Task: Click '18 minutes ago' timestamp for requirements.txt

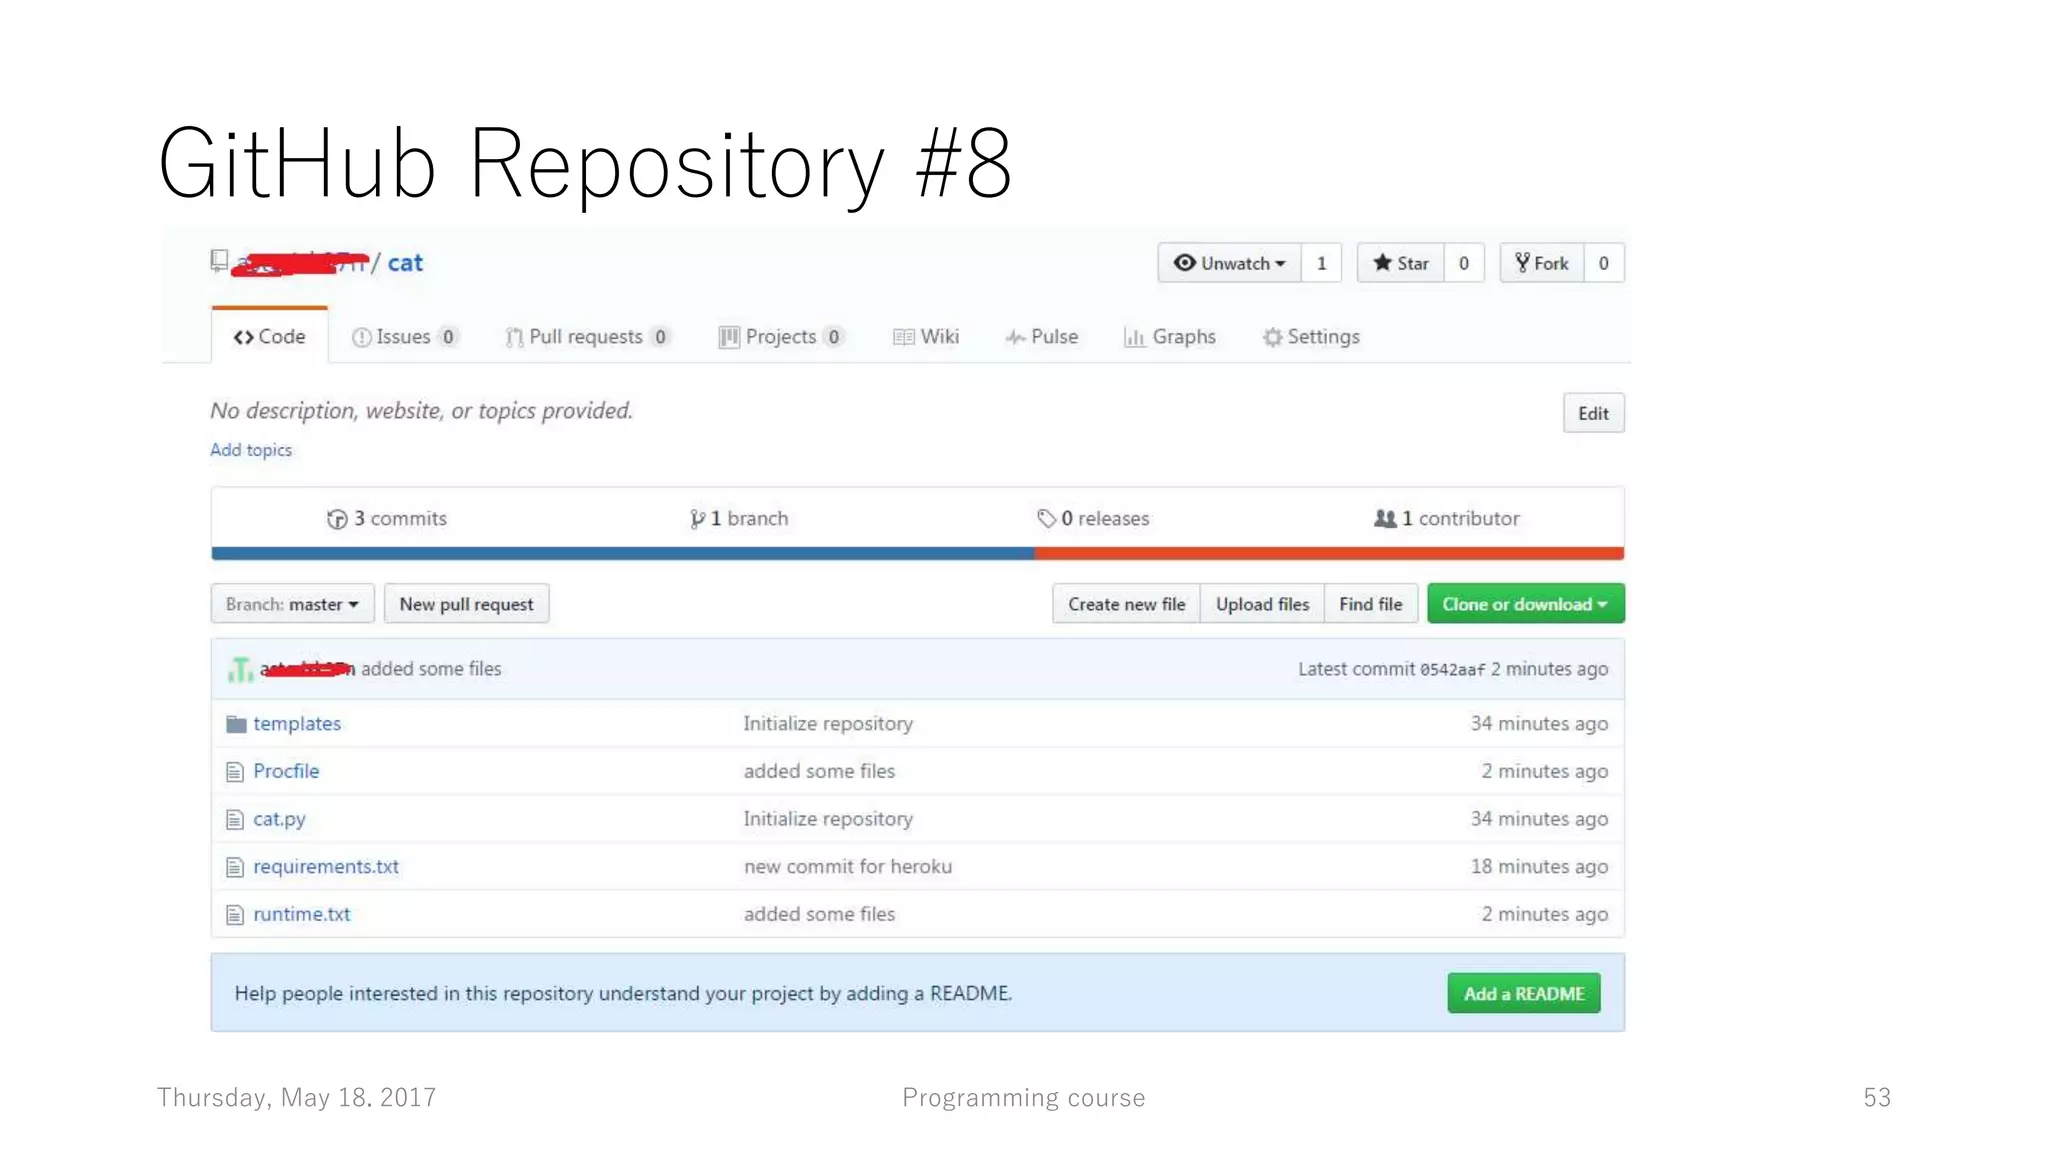Action: pos(1539,867)
